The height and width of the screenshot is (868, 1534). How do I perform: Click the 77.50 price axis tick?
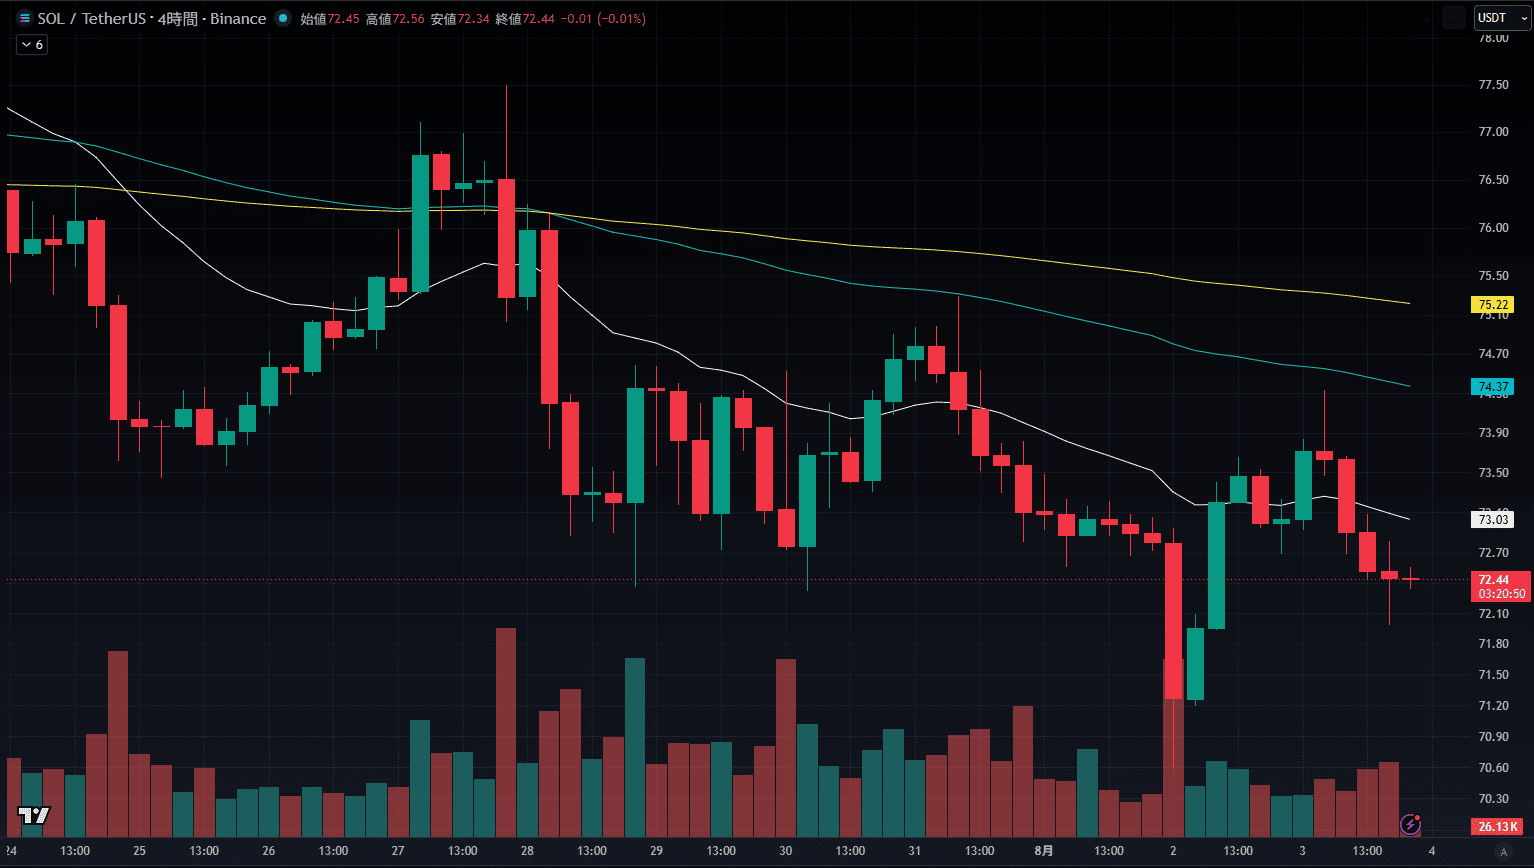coord(1493,85)
